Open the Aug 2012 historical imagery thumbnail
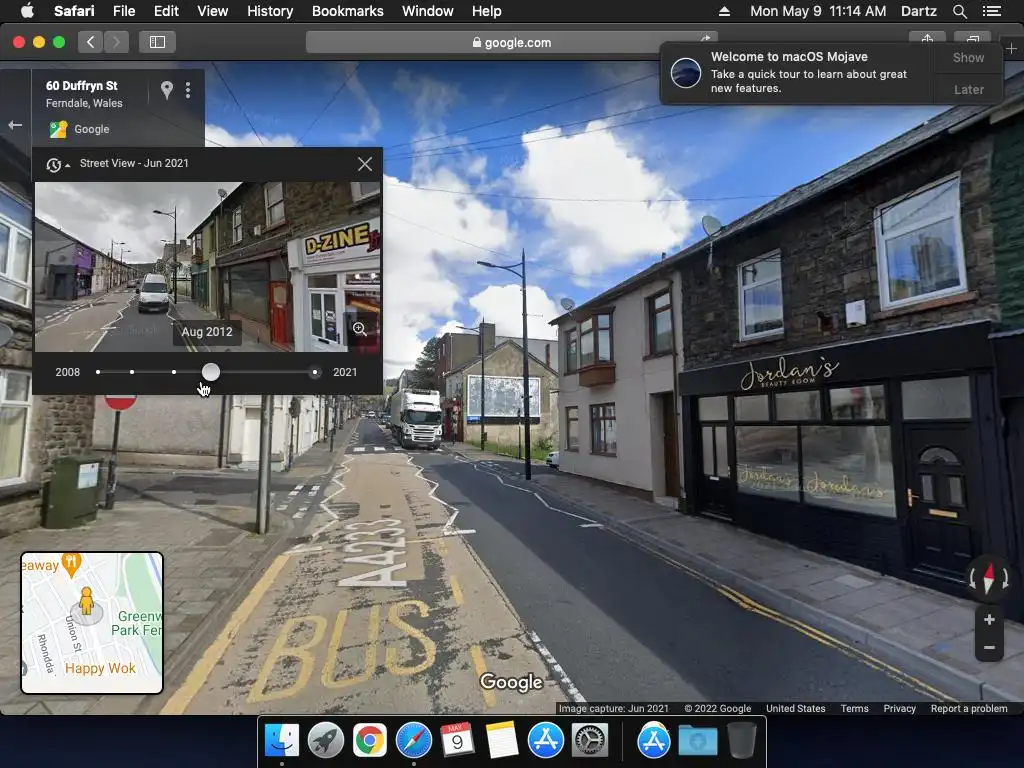 [x=208, y=266]
